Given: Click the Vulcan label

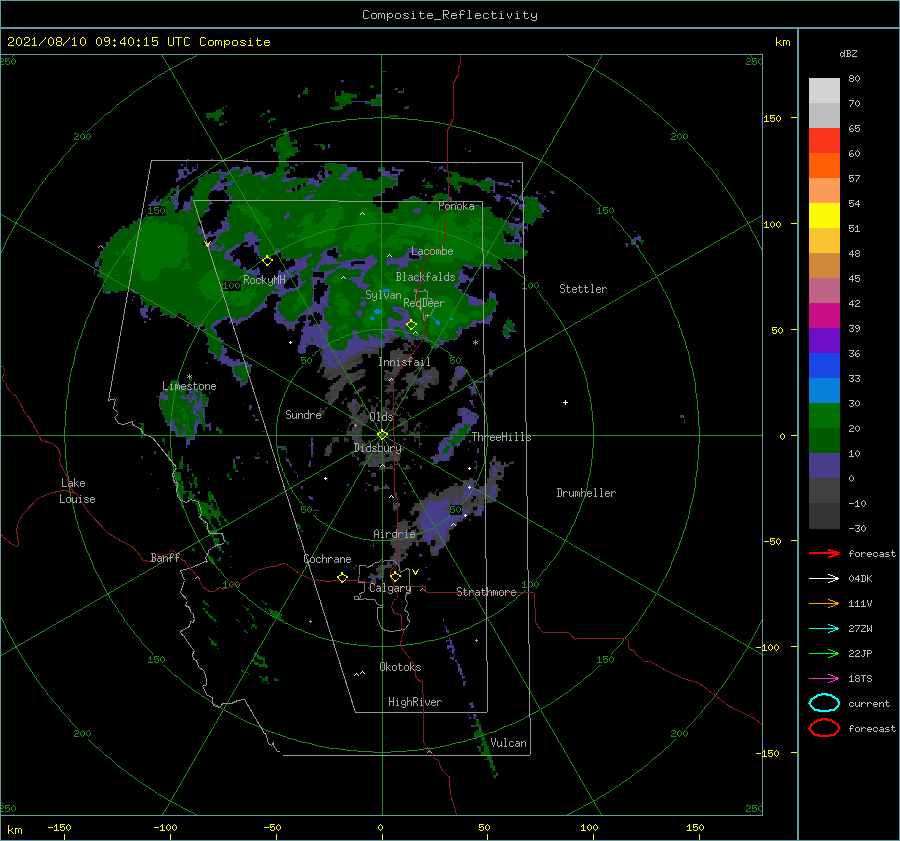Looking at the screenshot, I should pos(508,743).
